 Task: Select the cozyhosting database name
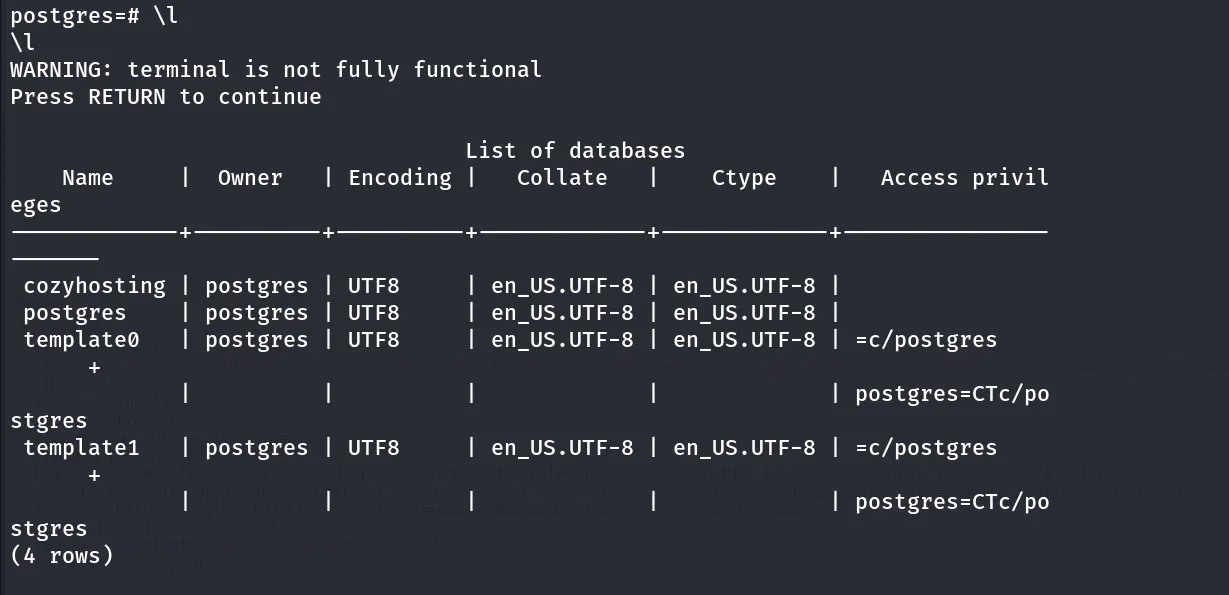95,286
